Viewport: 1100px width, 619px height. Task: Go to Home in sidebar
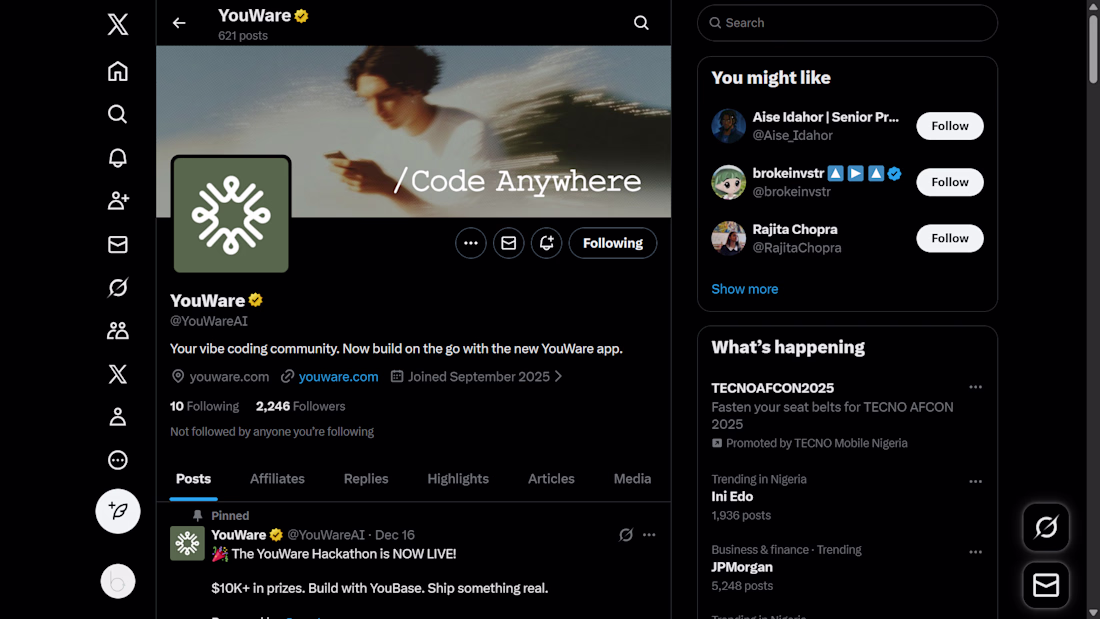click(118, 71)
